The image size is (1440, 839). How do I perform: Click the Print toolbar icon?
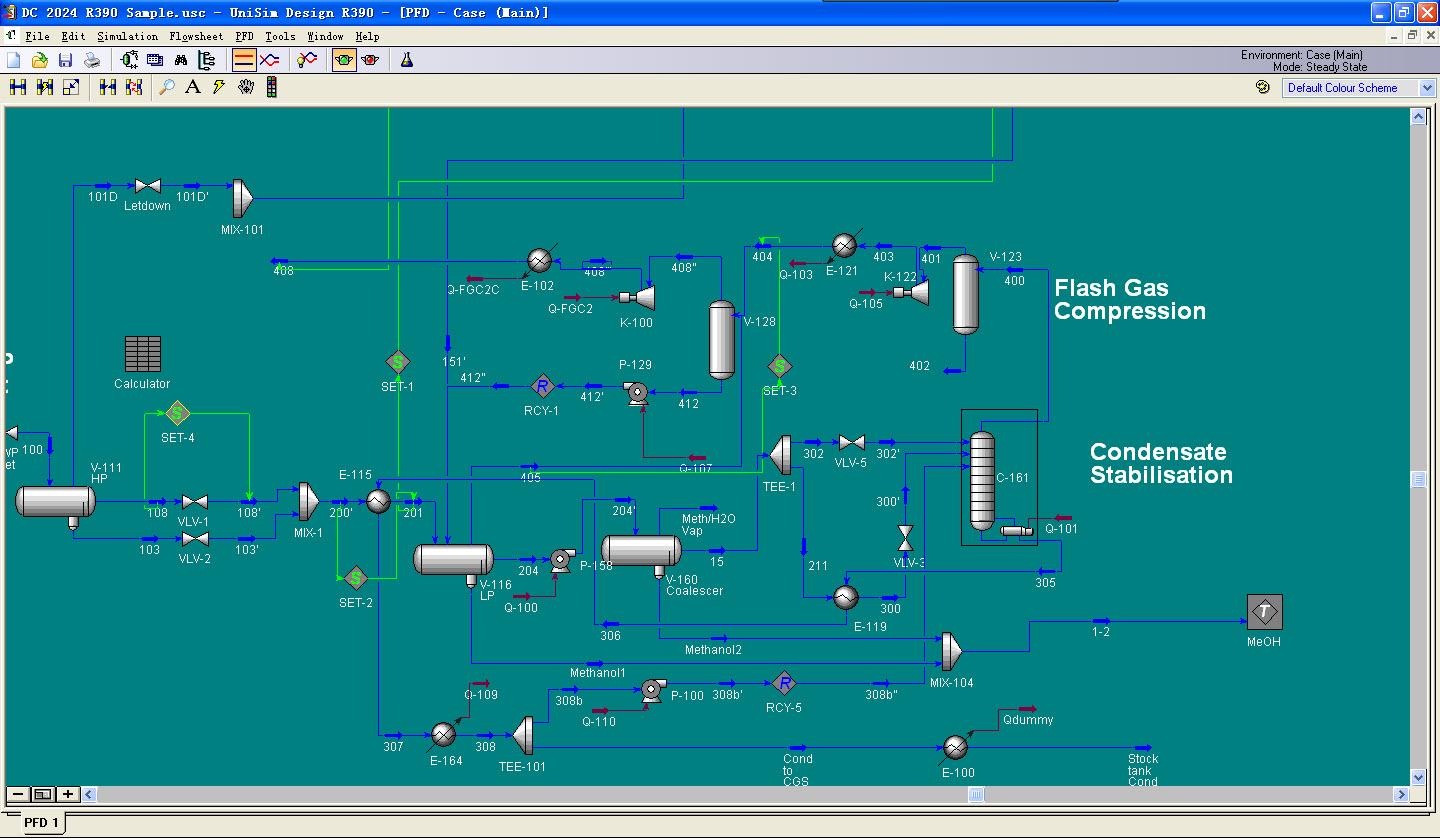pyautogui.click(x=92, y=60)
